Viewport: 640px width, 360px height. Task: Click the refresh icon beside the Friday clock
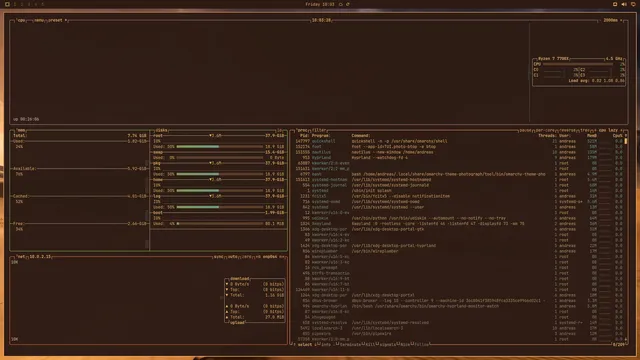click(x=348, y=4)
